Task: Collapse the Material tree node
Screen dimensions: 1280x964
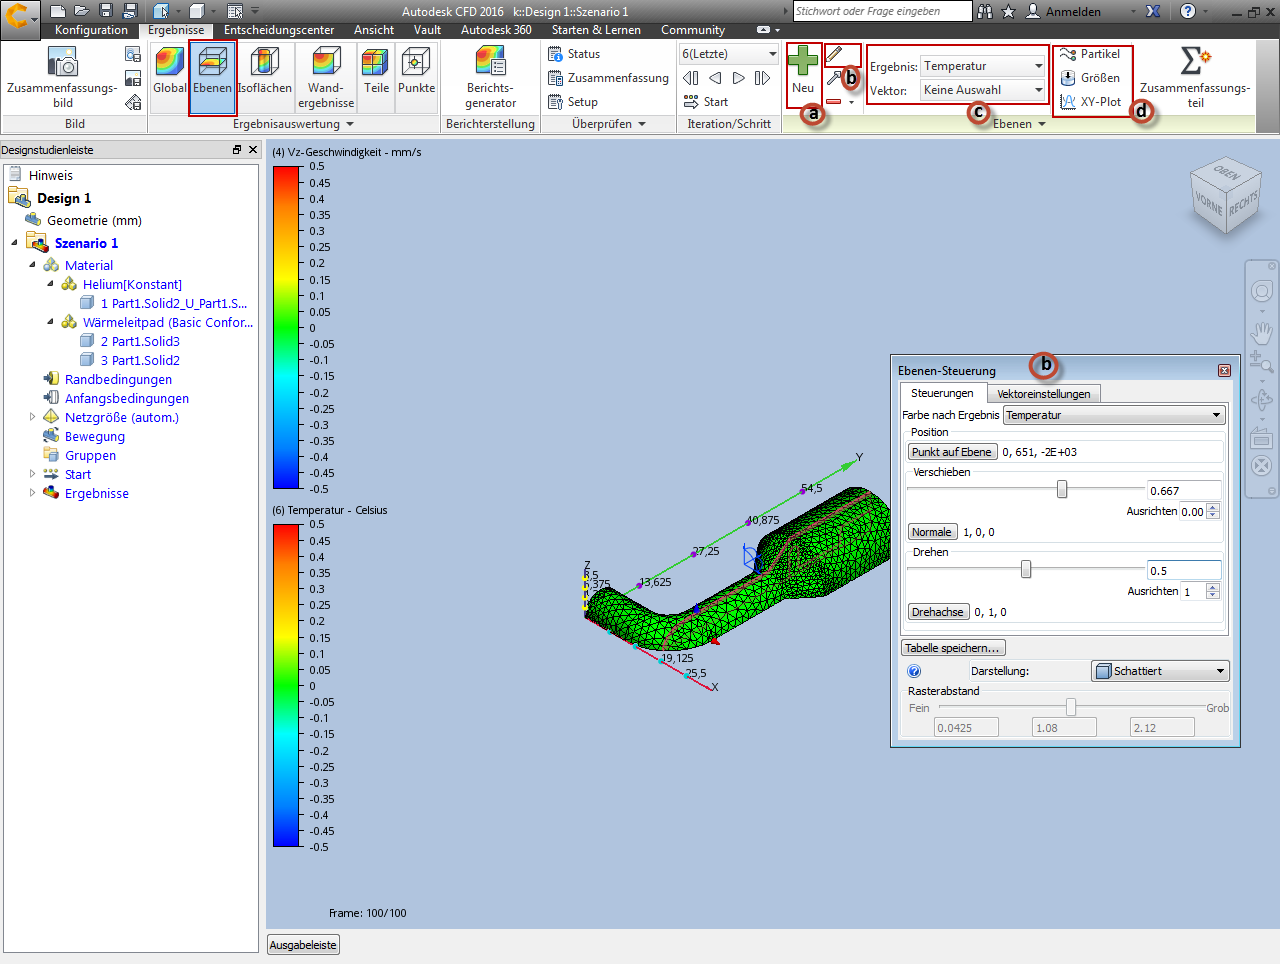Action: (32, 265)
